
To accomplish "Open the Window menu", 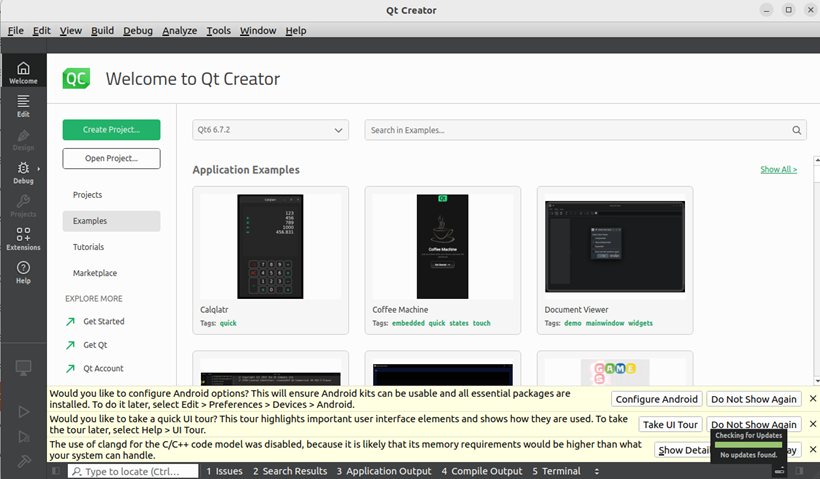I will 258,30.
